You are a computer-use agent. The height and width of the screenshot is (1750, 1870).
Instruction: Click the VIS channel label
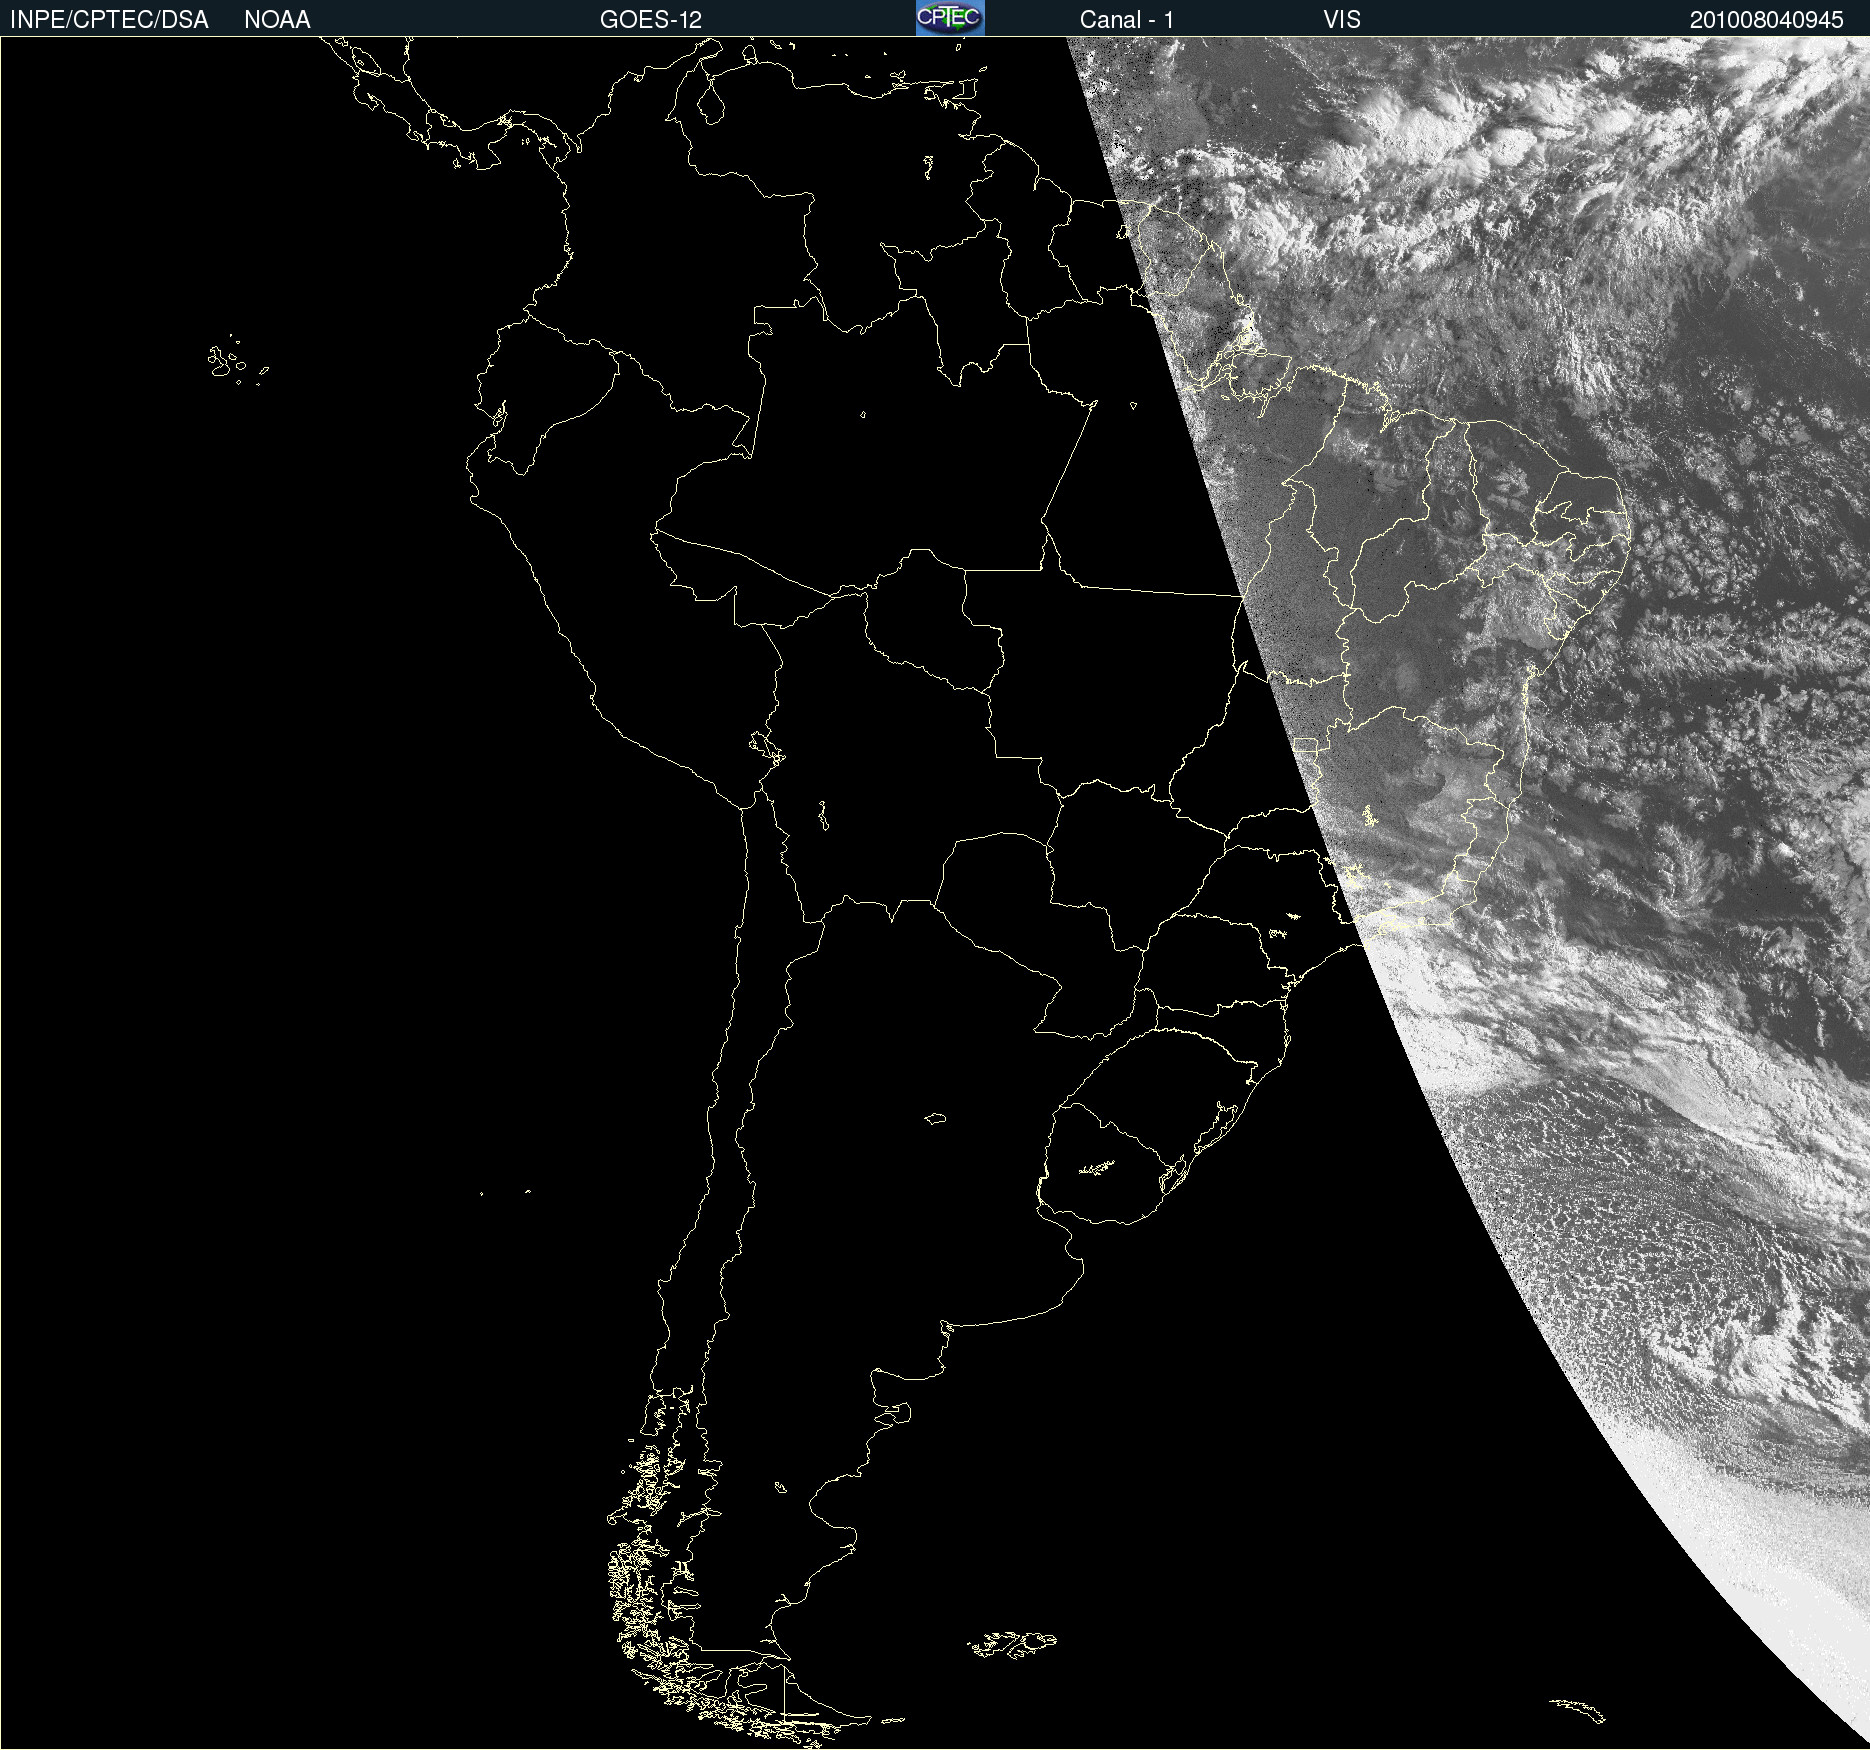click(1342, 20)
